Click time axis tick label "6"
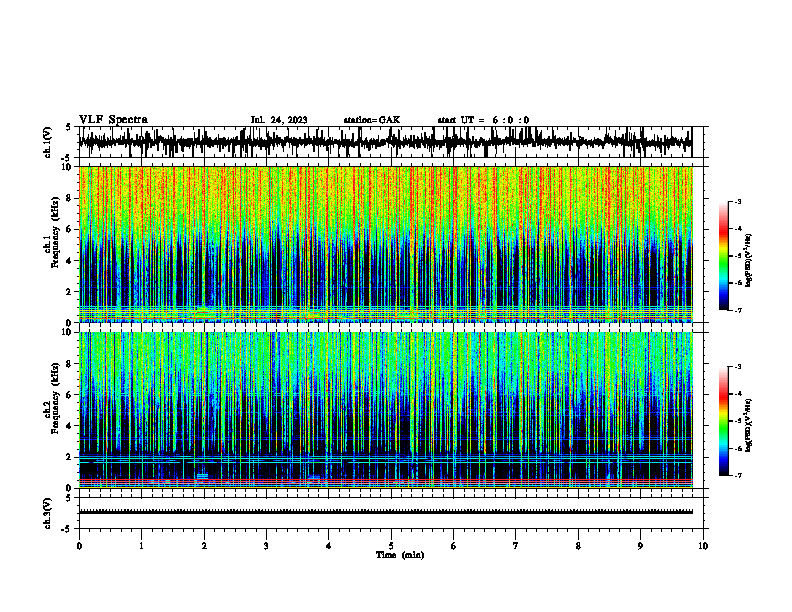Screen dimensions: 792x612 (454, 546)
